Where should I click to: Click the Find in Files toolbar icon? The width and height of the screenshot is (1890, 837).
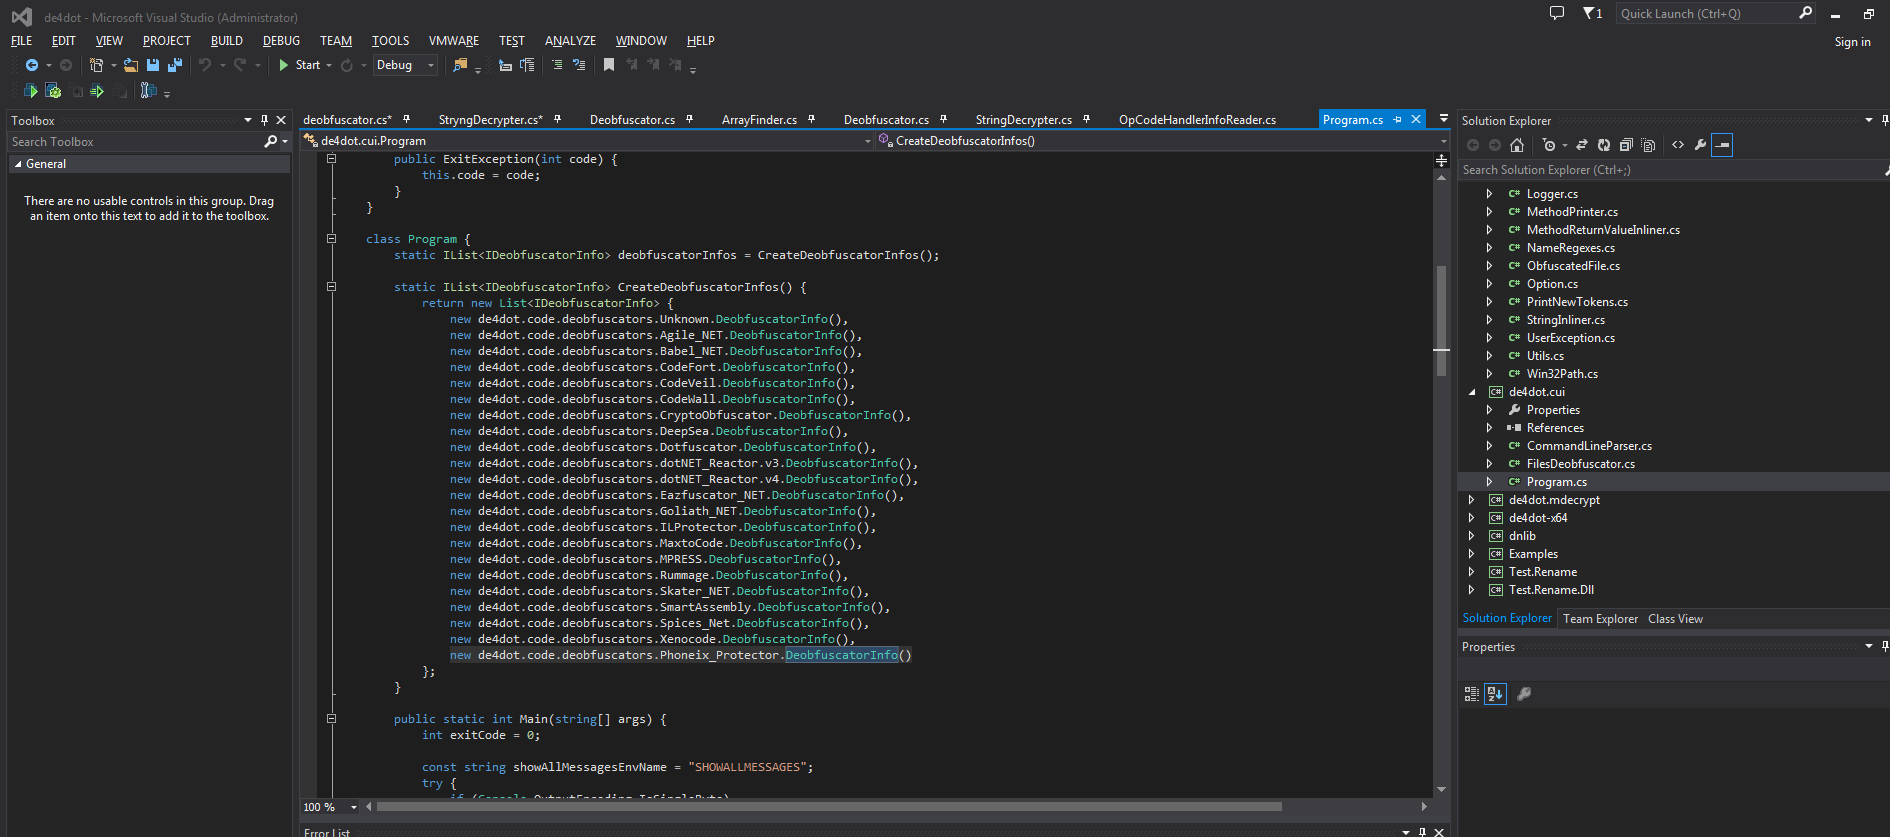point(460,65)
